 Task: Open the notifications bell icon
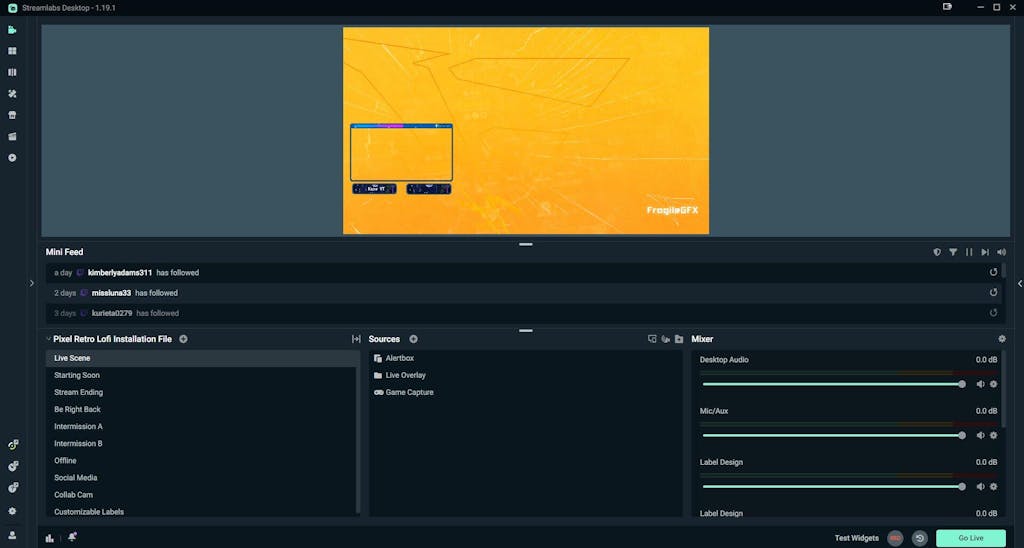pyautogui.click(x=73, y=538)
